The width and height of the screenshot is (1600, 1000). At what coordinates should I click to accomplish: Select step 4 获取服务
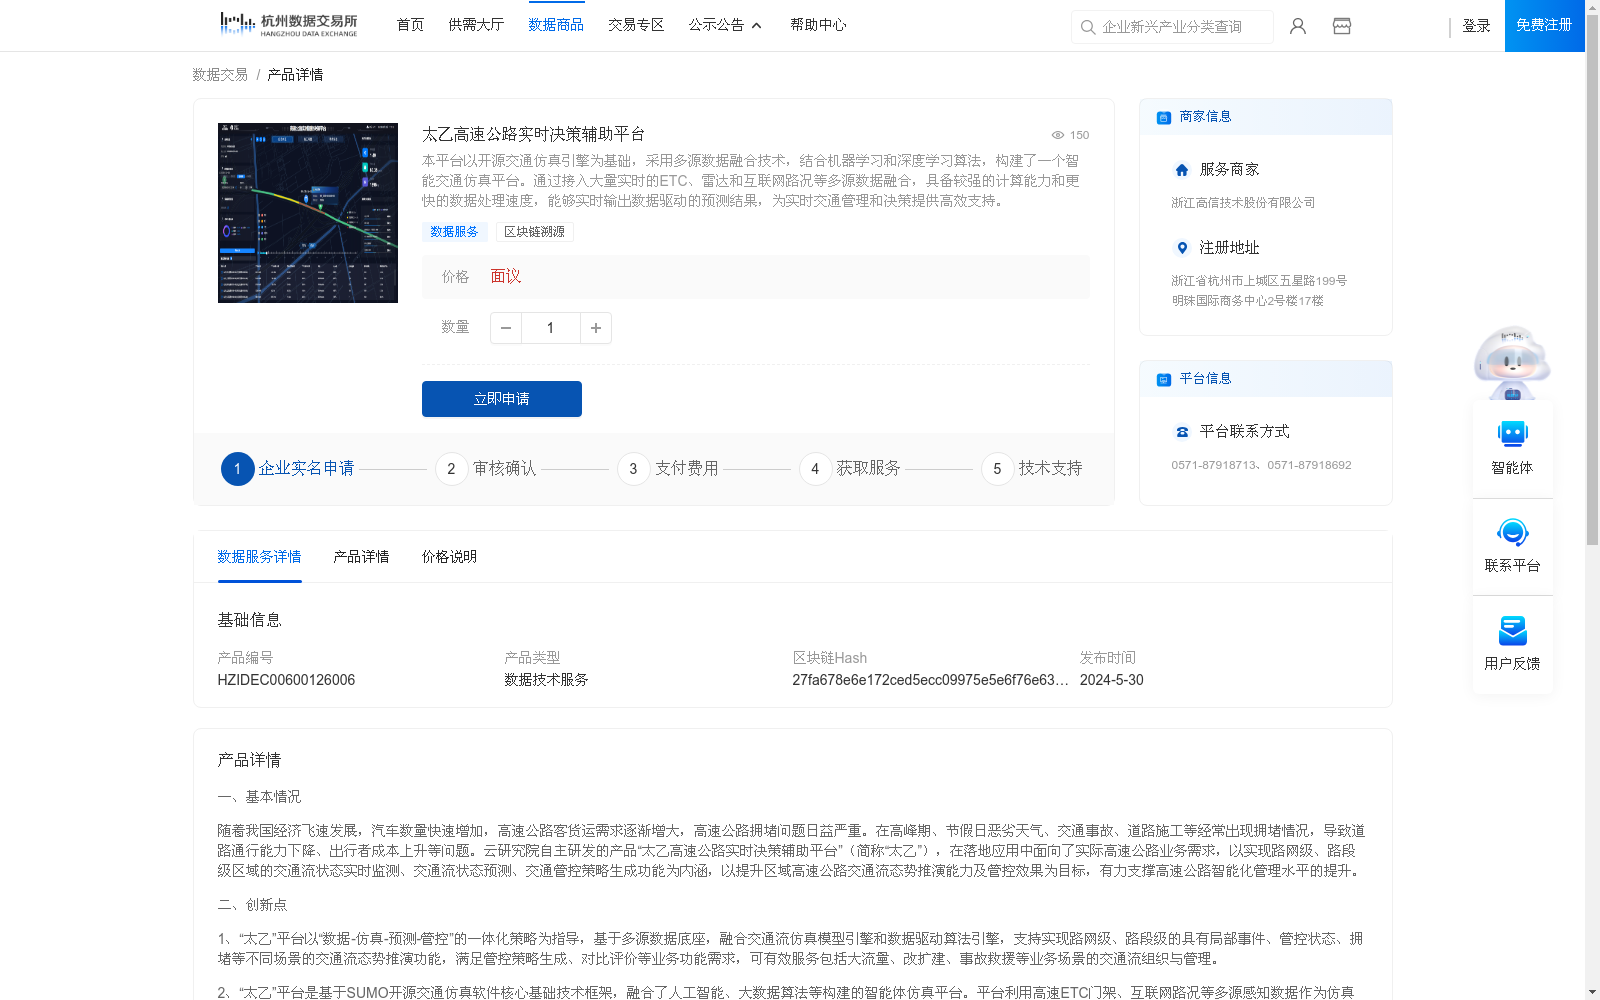(x=850, y=469)
